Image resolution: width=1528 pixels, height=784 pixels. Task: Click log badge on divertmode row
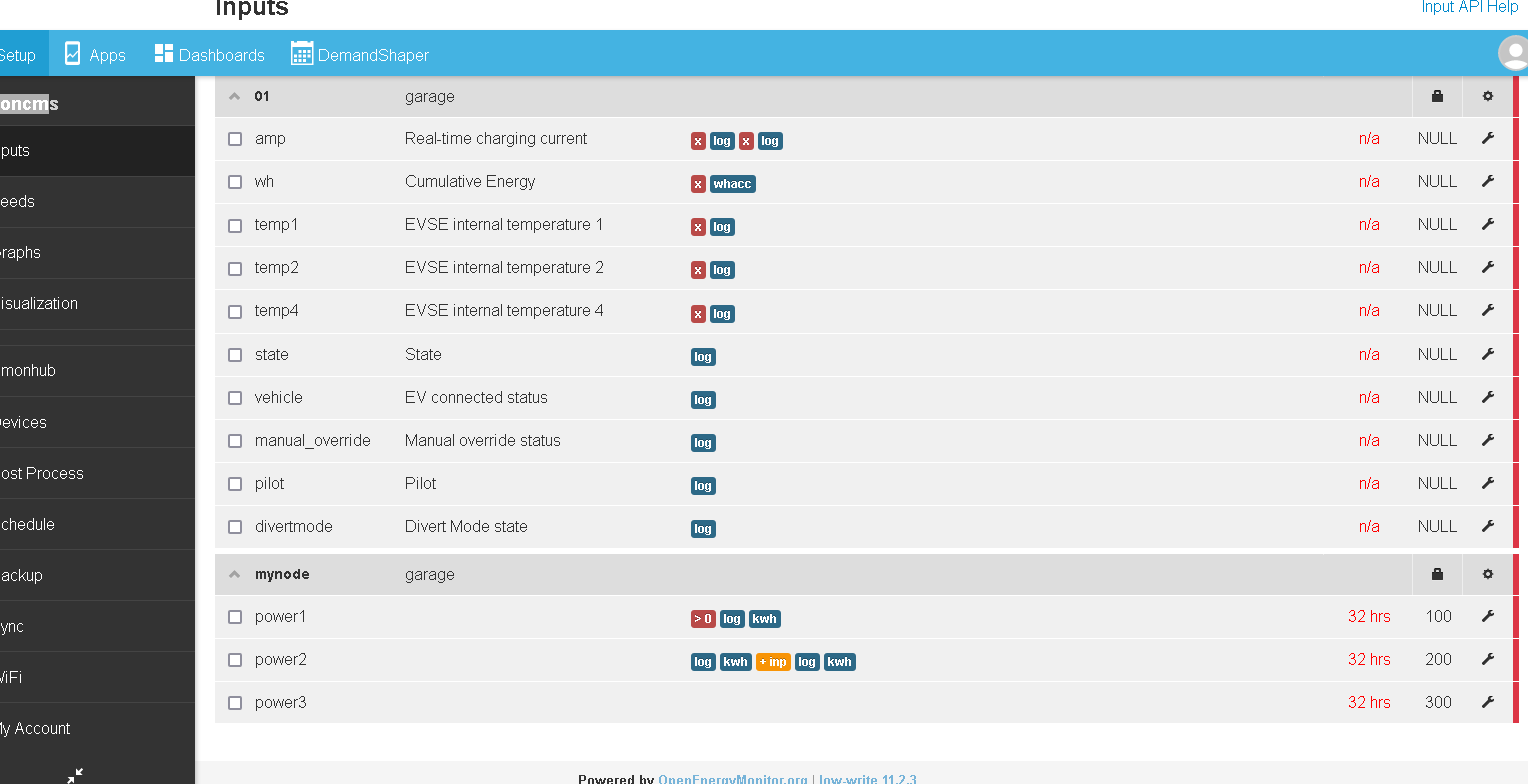click(703, 529)
